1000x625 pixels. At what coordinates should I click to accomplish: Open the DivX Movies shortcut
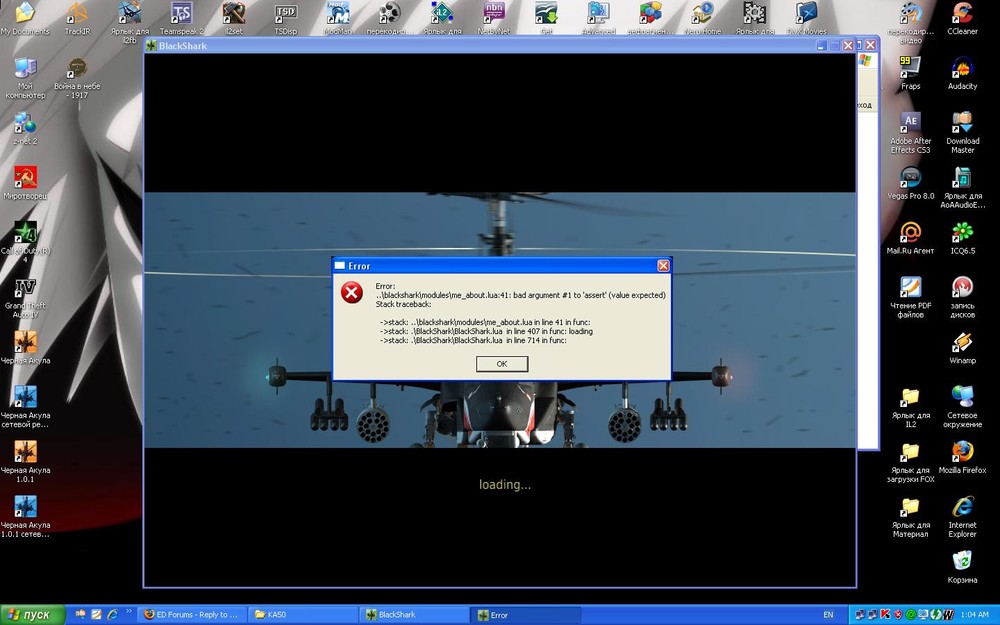click(x=807, y=18)
